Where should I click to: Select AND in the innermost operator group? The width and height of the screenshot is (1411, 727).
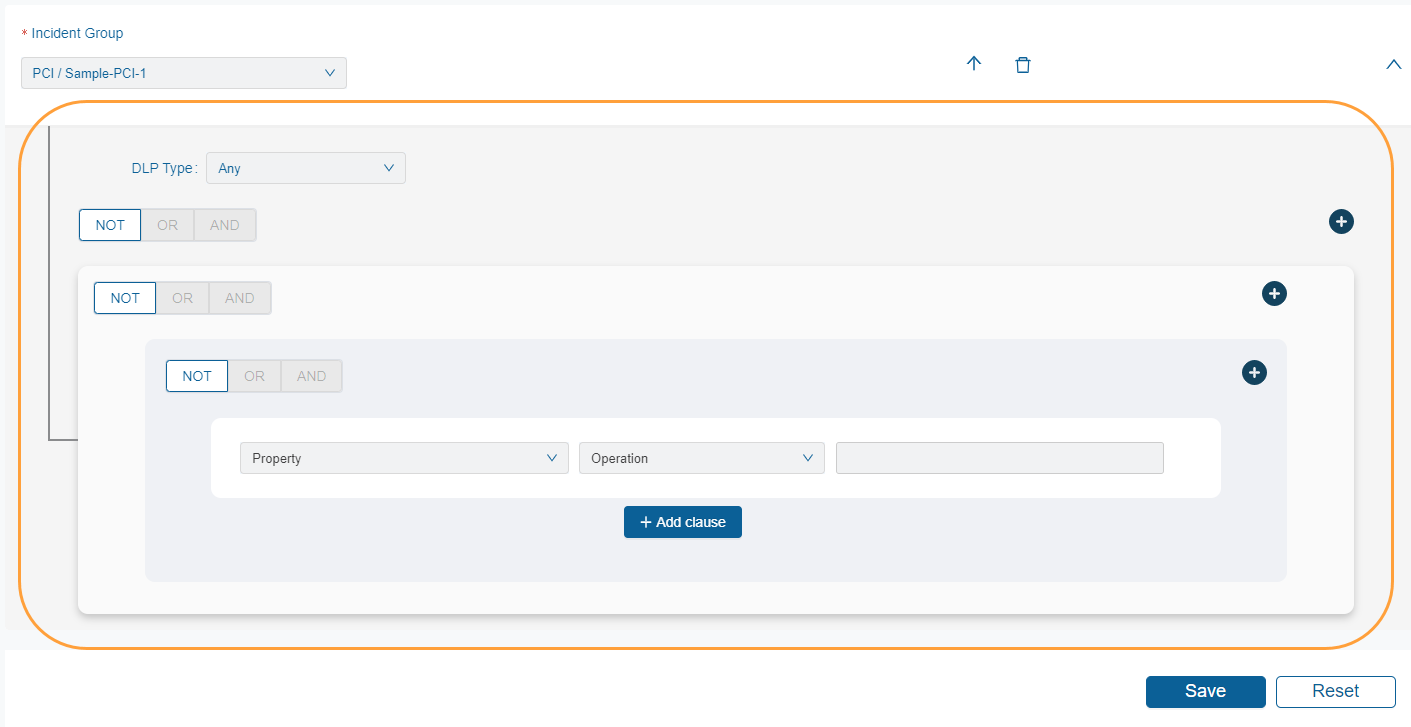311,375
